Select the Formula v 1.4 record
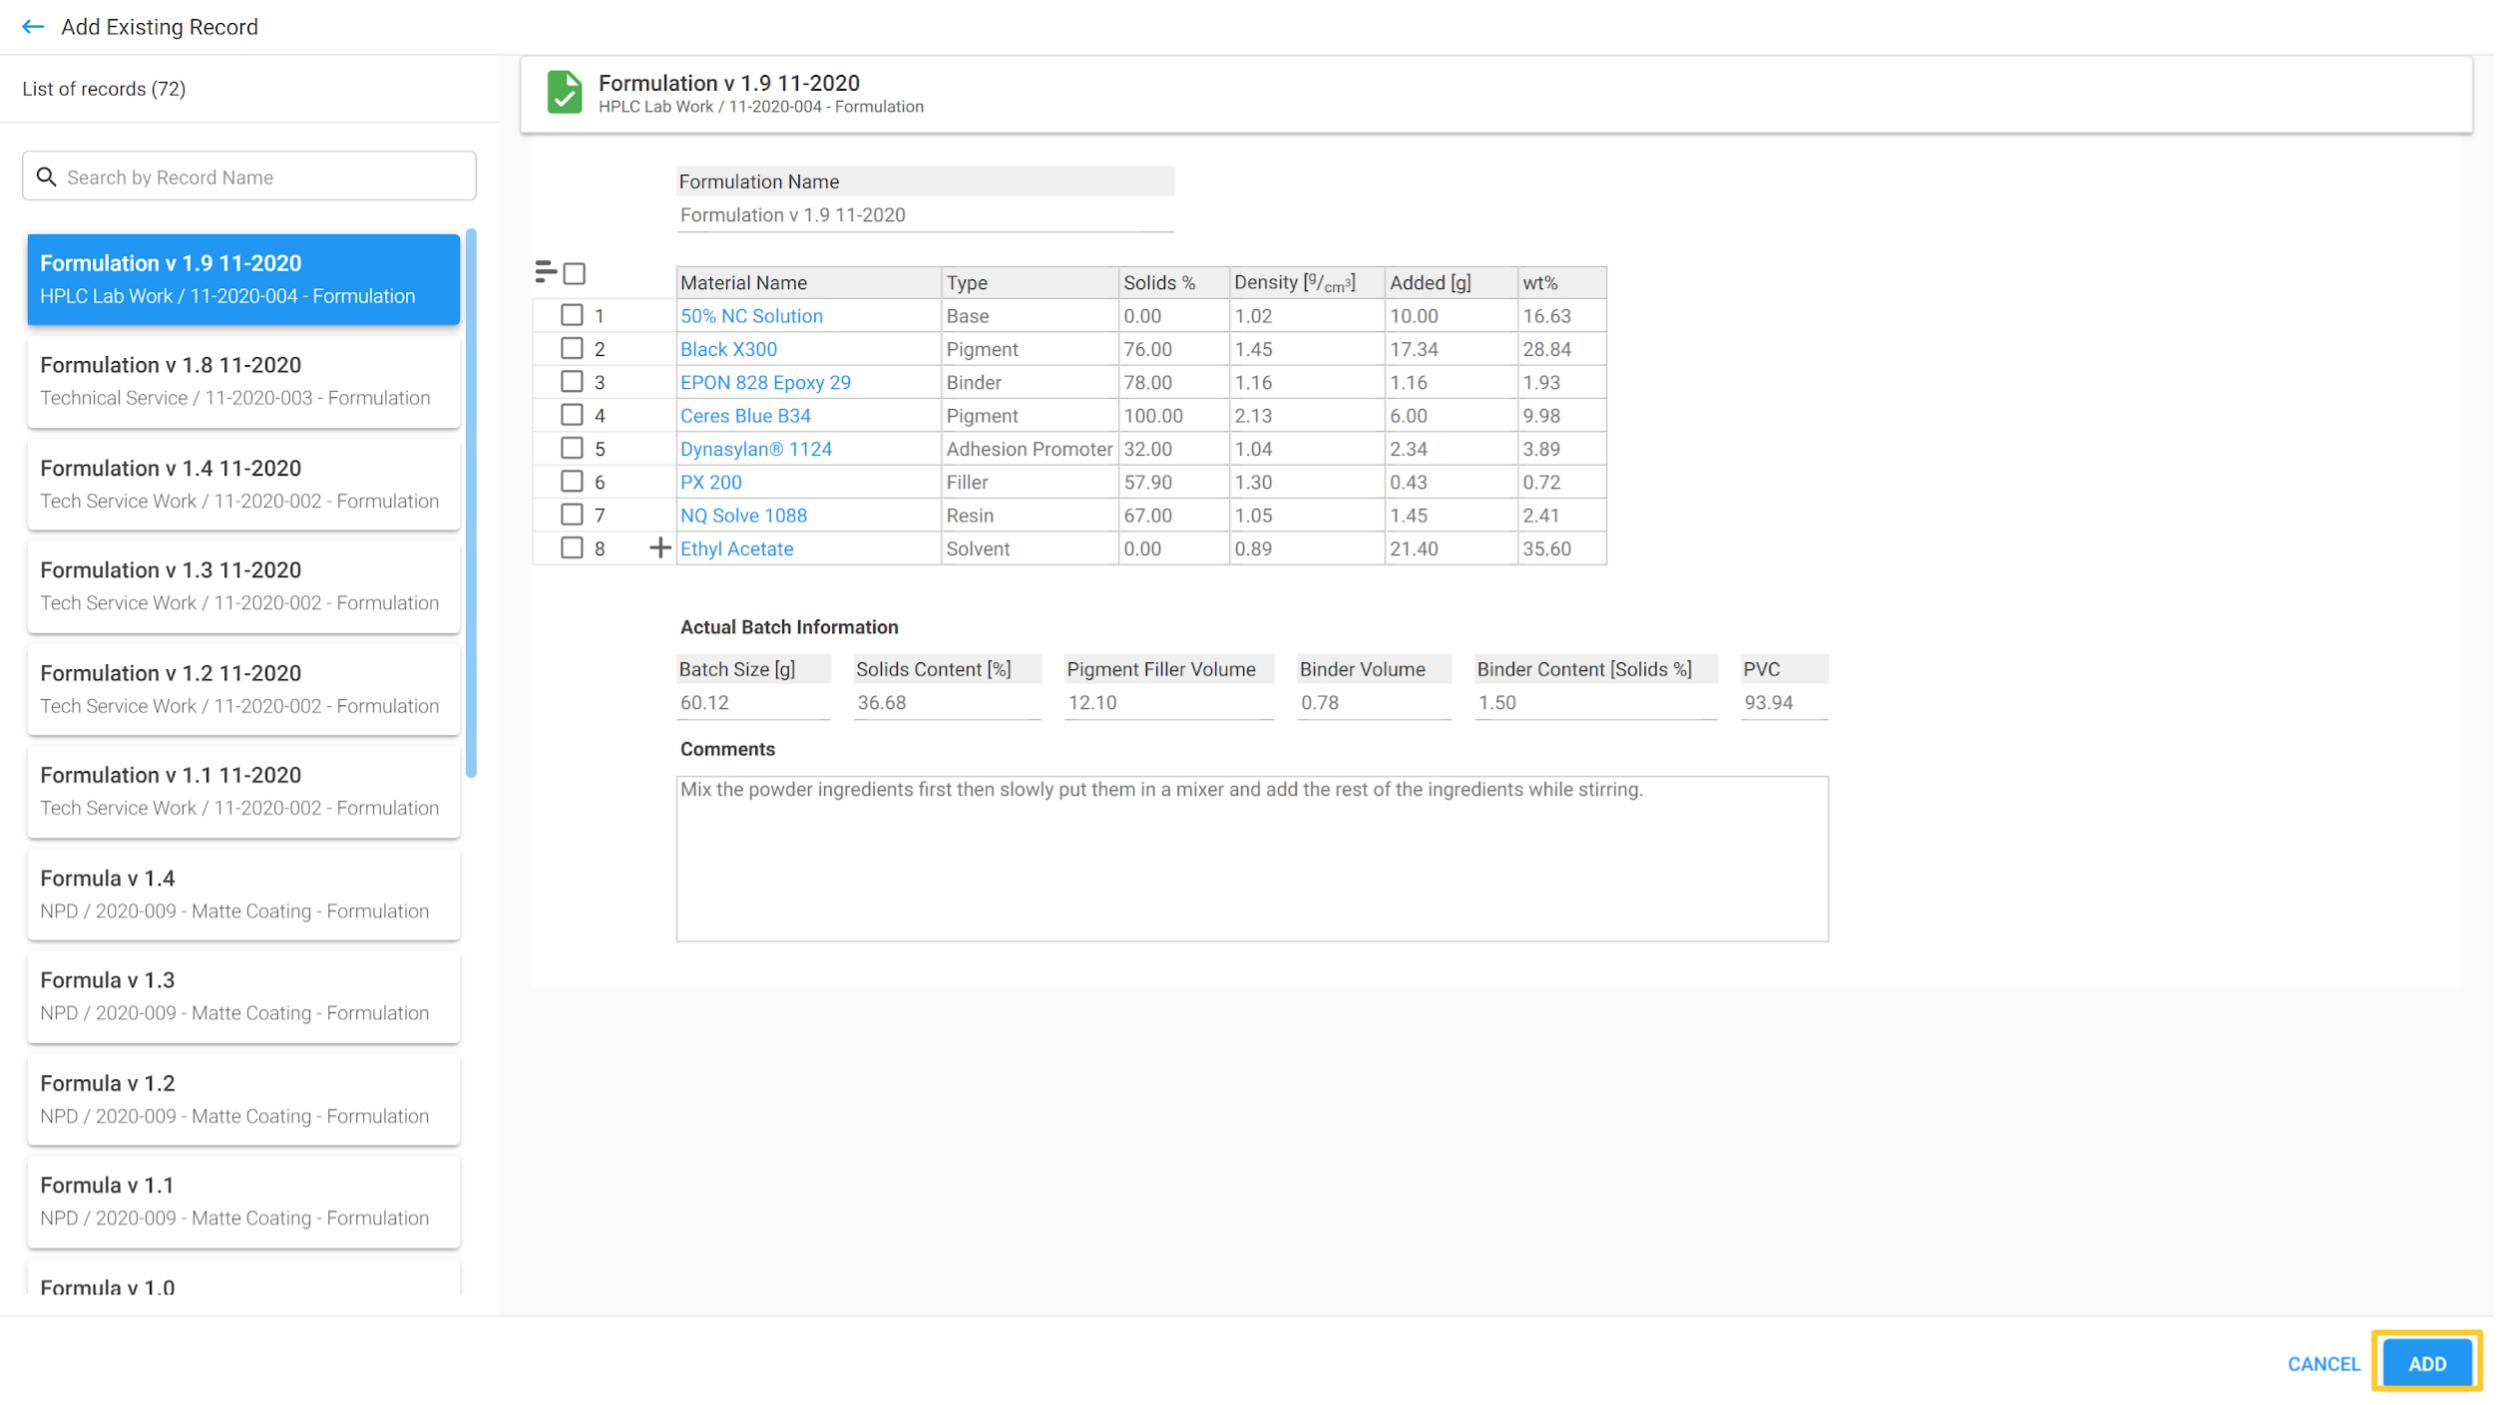This screenshot has height=1405, width=2500. [x=244, y=895]
